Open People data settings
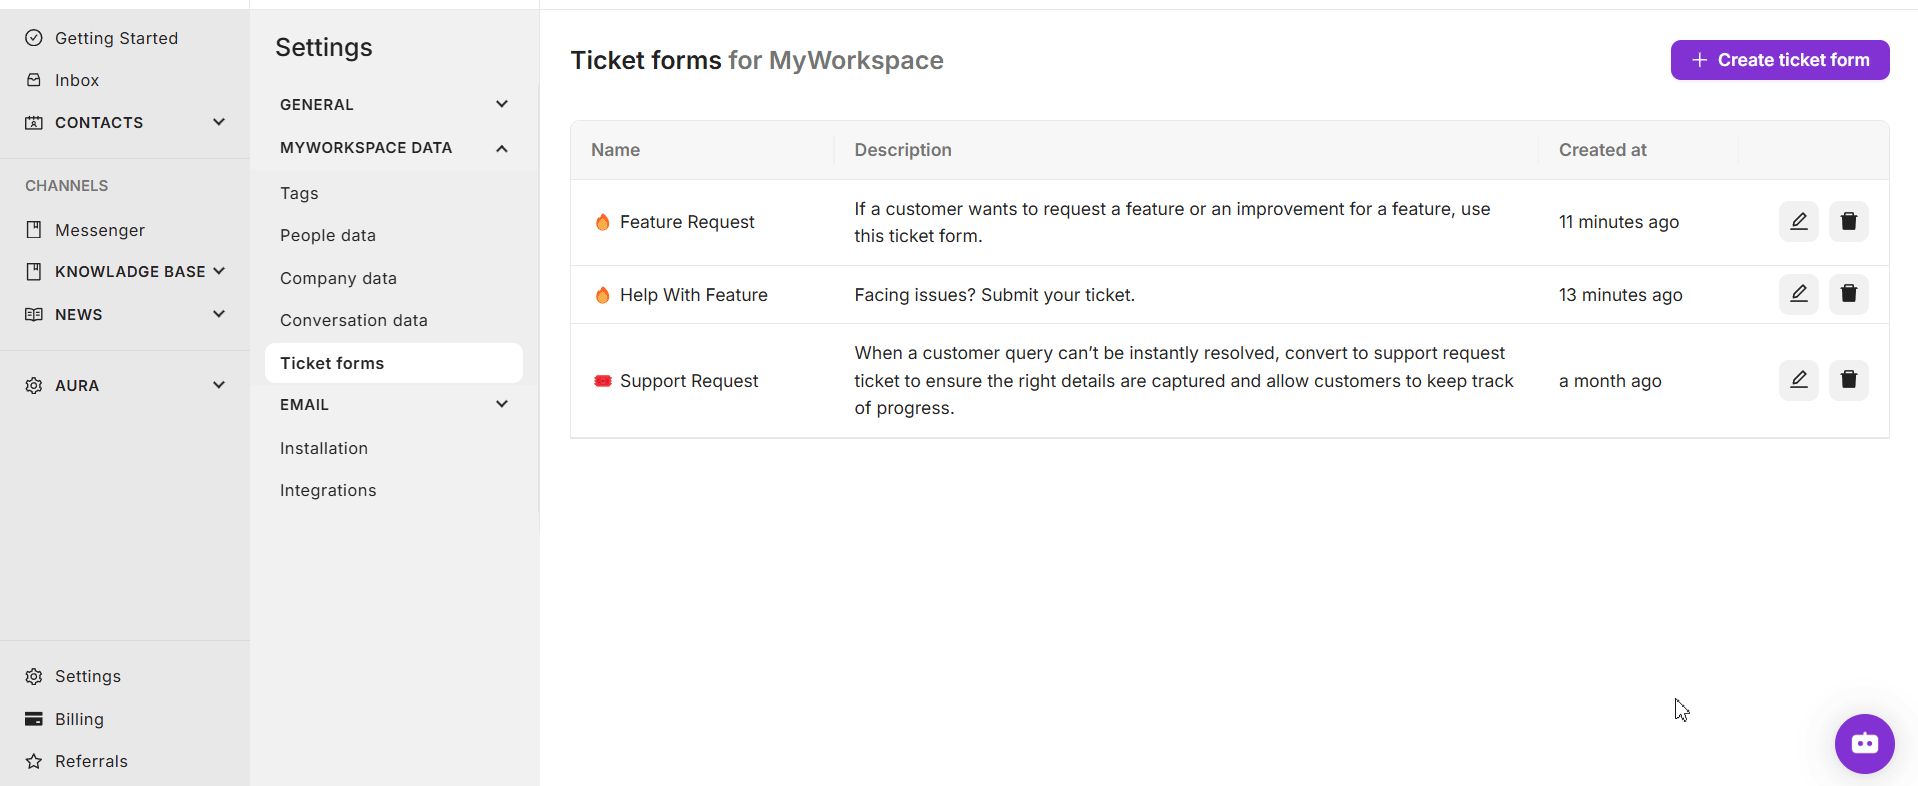This screenshot has height=786, width=1918. [x=328, y=235]
